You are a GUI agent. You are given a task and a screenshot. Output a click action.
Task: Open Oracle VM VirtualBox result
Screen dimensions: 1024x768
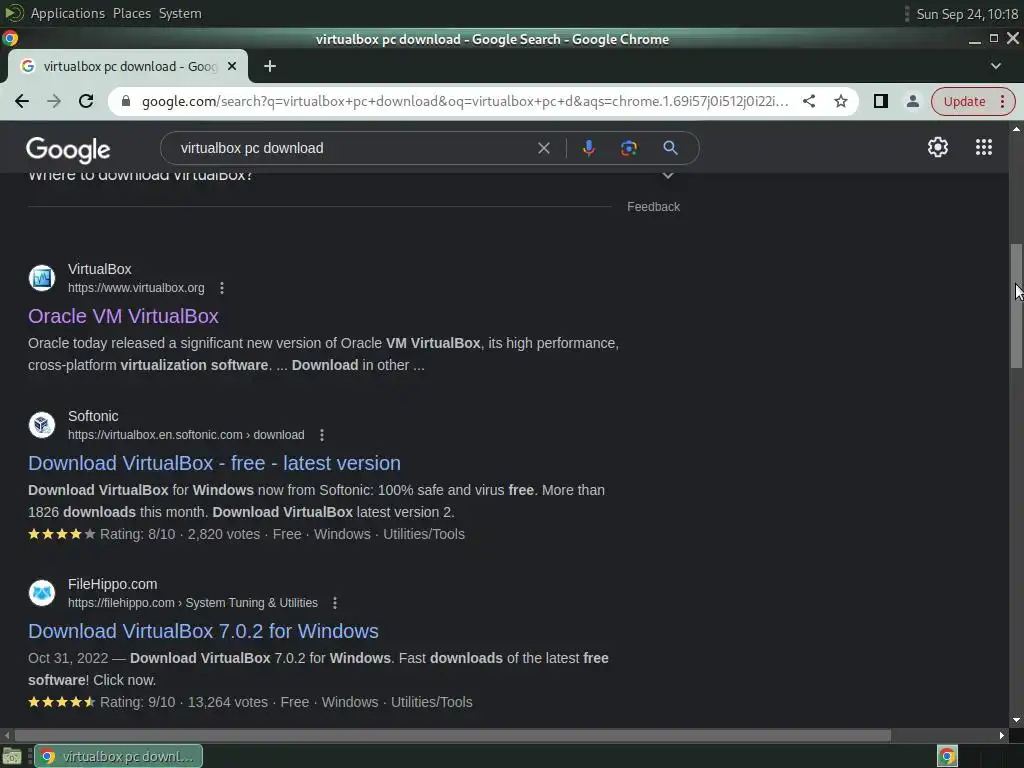pyautogui.click(x=123, y=316)
